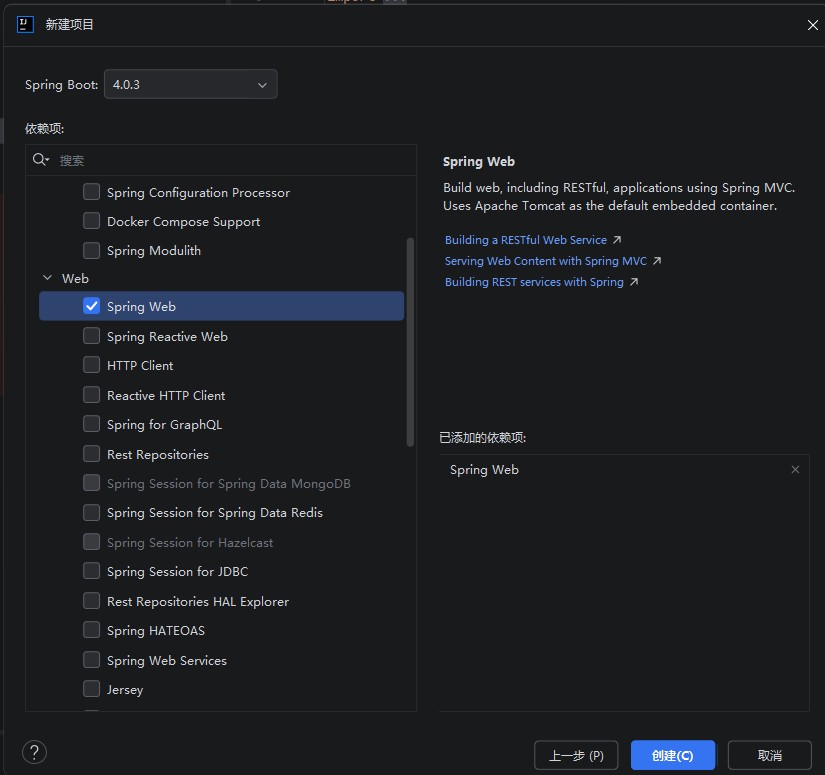825x775 pixels.
Task: Select the Spring HATEOAS label text
Action: coord(156,630)
